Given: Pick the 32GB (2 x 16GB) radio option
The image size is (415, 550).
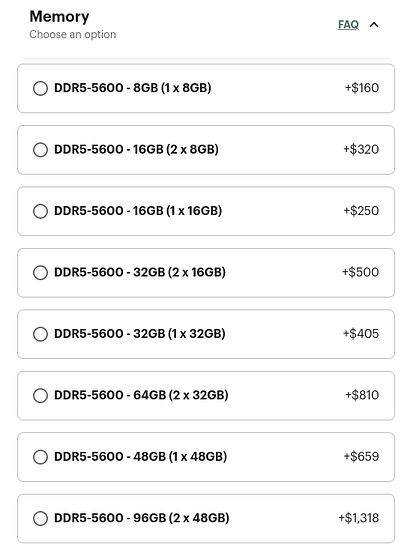Looking at the screenshot, I should 40,273.
